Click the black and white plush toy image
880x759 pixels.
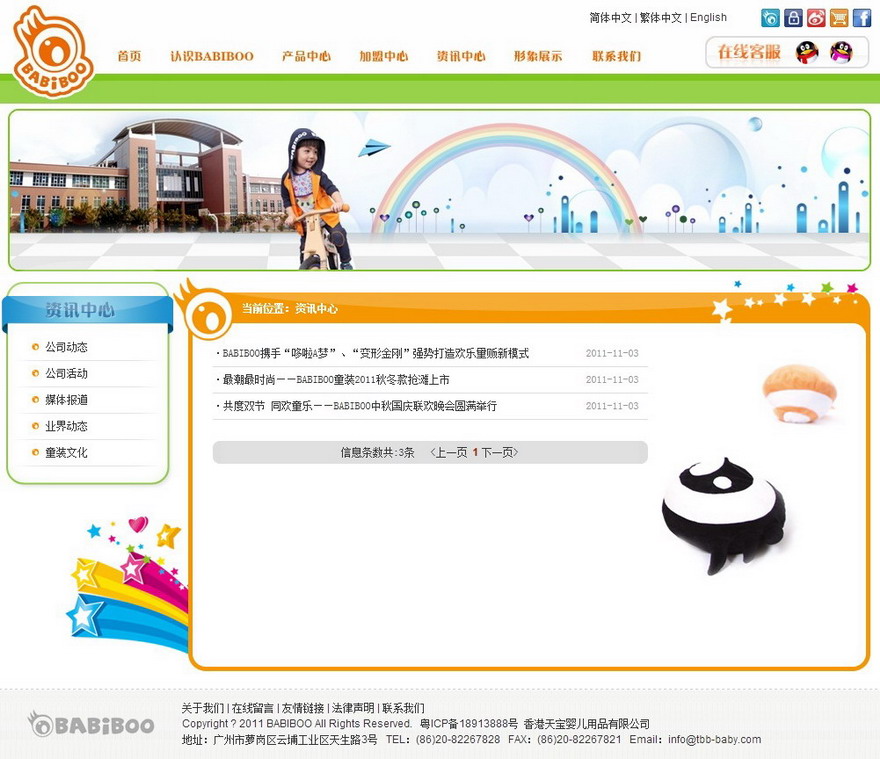coord(725,515)
